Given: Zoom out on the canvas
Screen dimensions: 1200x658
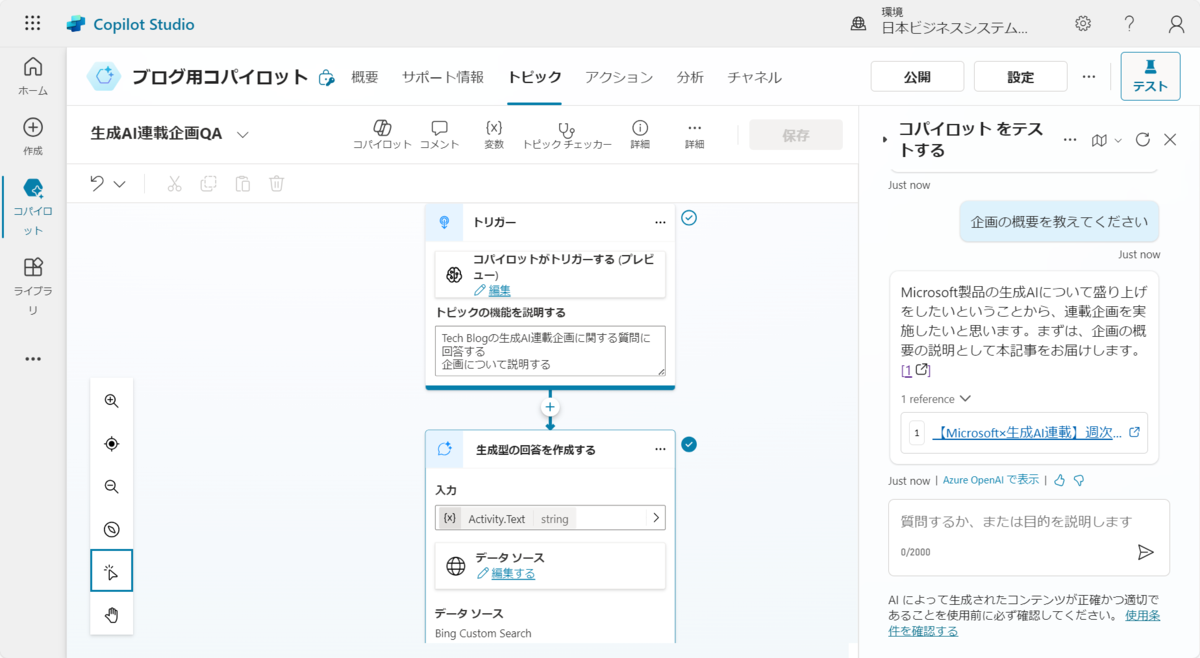Looking at the screenshot, I should coord(112,487).
